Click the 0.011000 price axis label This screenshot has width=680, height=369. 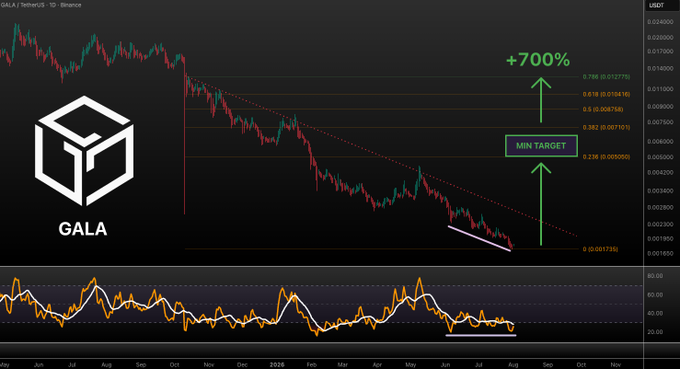tap(660, 89)
